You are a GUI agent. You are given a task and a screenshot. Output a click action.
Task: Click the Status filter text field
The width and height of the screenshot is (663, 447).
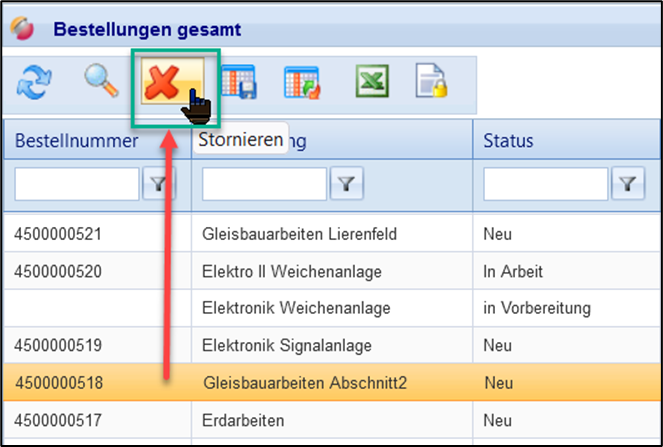click(545, 183)
